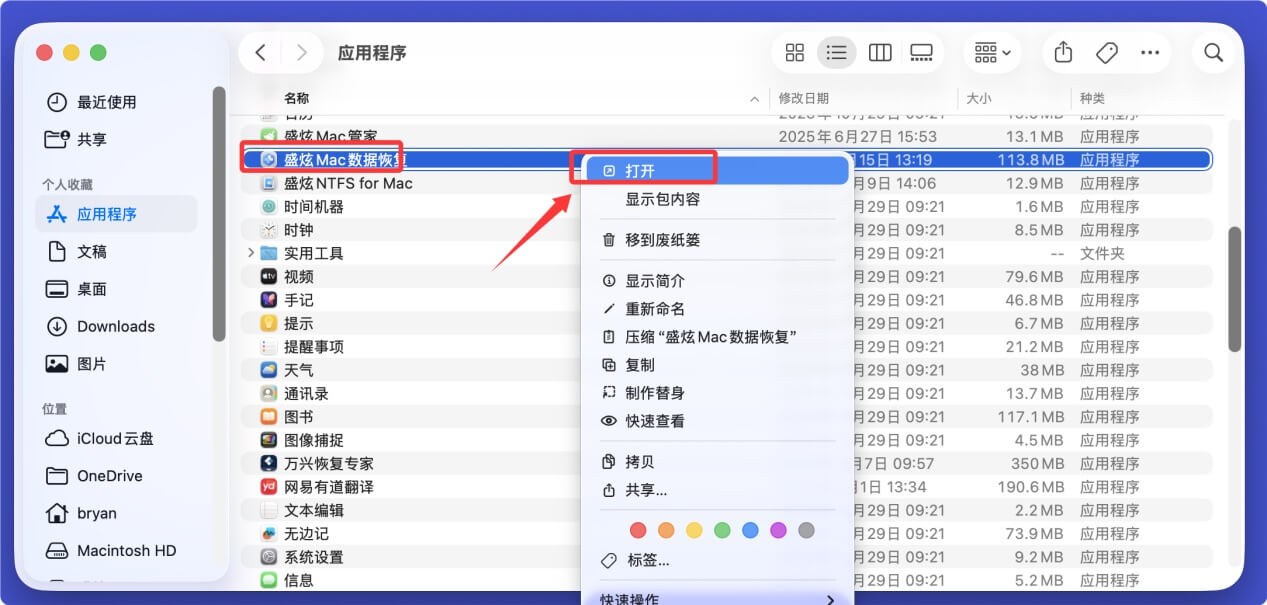Switch to gallery view mode

[x=920, y=52]
